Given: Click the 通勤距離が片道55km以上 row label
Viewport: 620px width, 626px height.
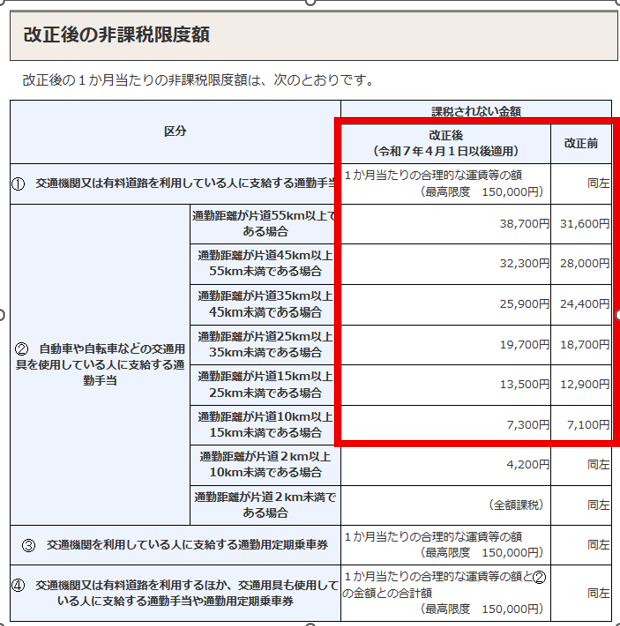Looking at the screenshot, I should 265,224.
